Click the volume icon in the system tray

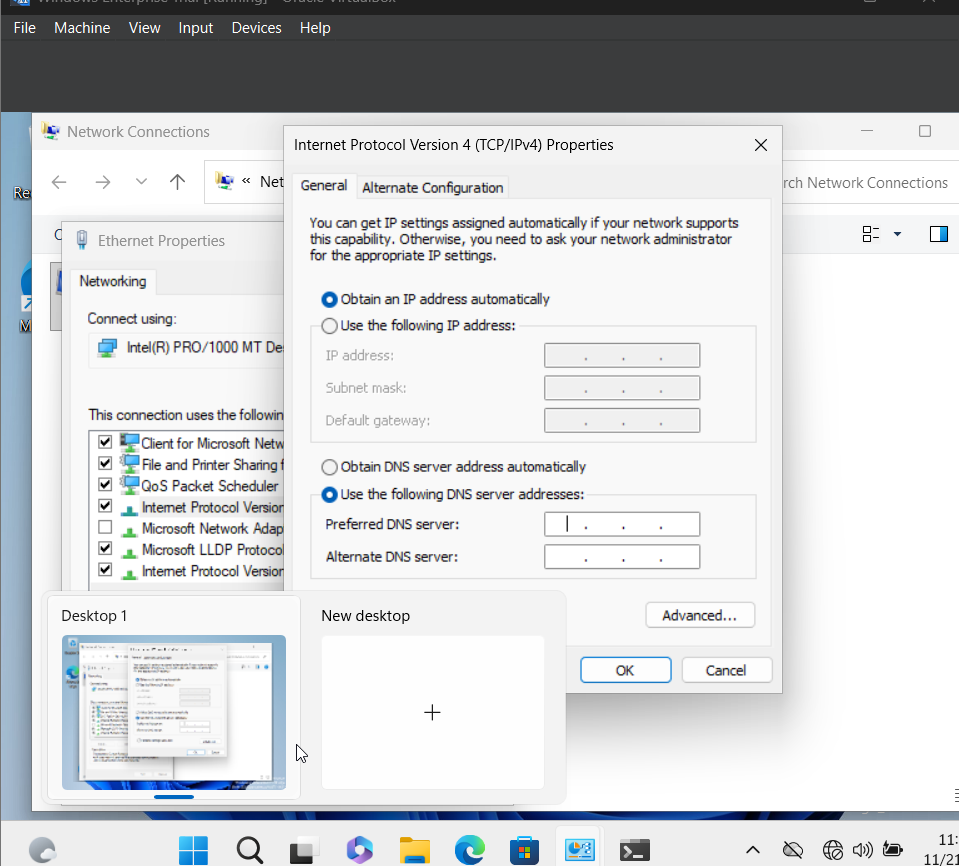[862, 849]
